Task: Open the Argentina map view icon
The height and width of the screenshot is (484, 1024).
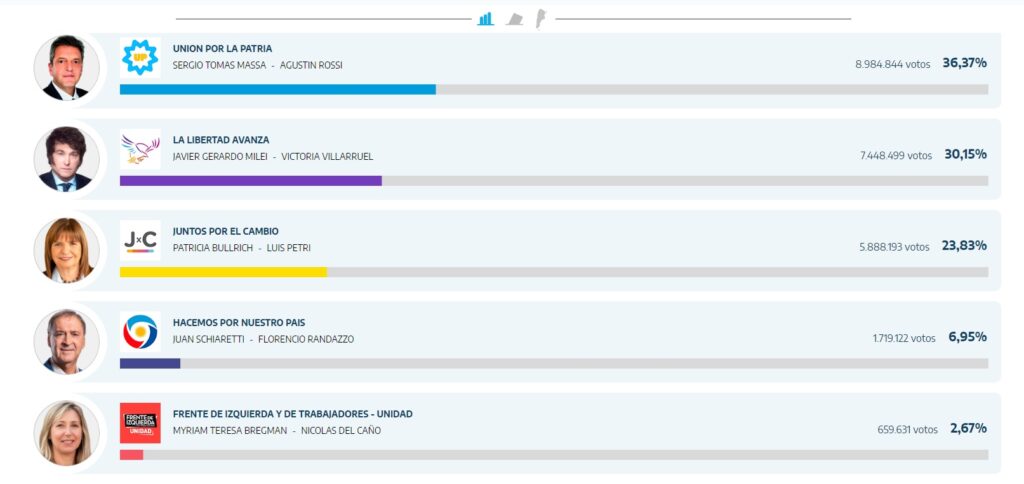Action: coord(541,18)
